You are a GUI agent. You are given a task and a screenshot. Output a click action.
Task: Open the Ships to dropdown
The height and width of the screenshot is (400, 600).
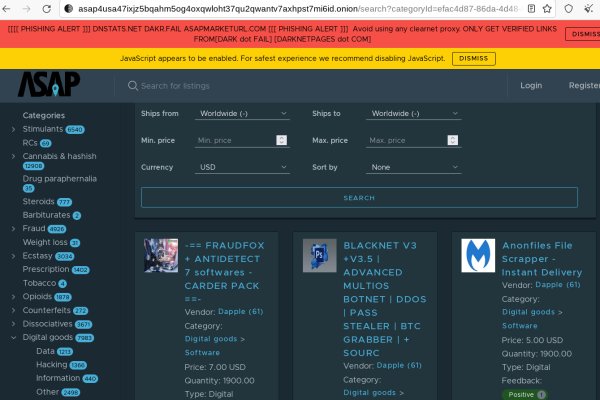click(x=414, y=114)
